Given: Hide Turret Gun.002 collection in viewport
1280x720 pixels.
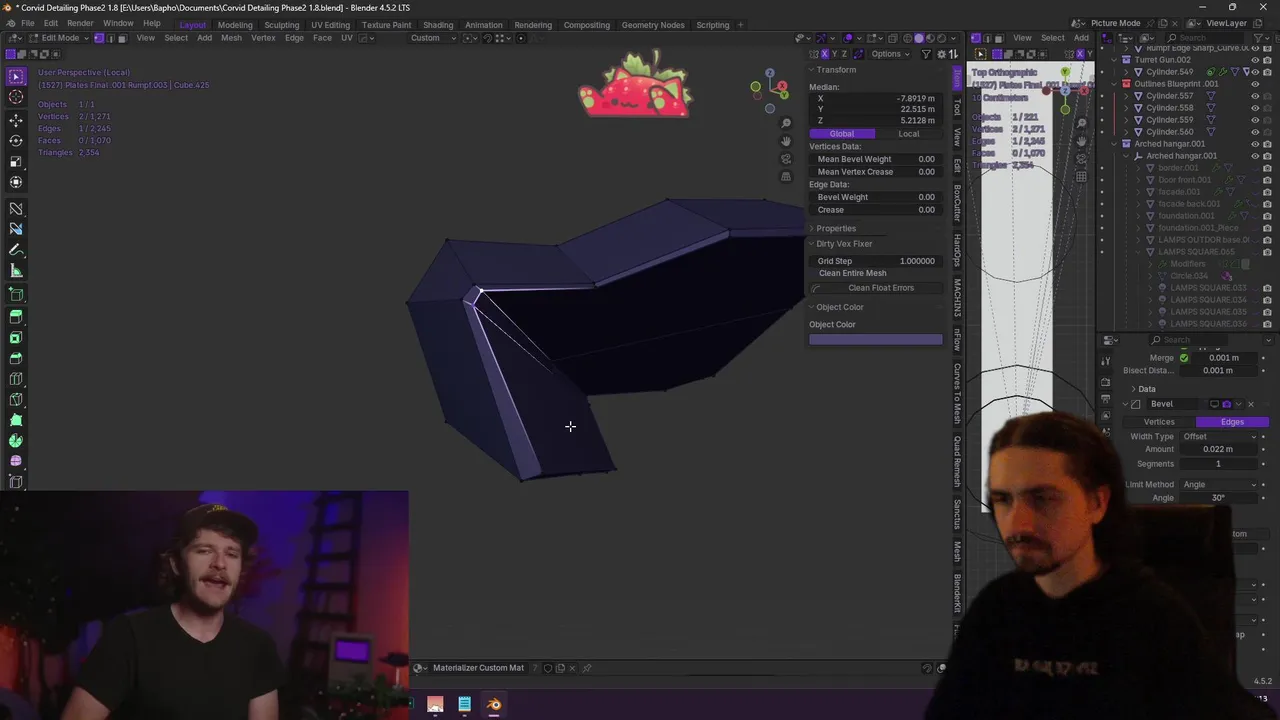Looking at the screenshot, I should tap(1255, 60).
